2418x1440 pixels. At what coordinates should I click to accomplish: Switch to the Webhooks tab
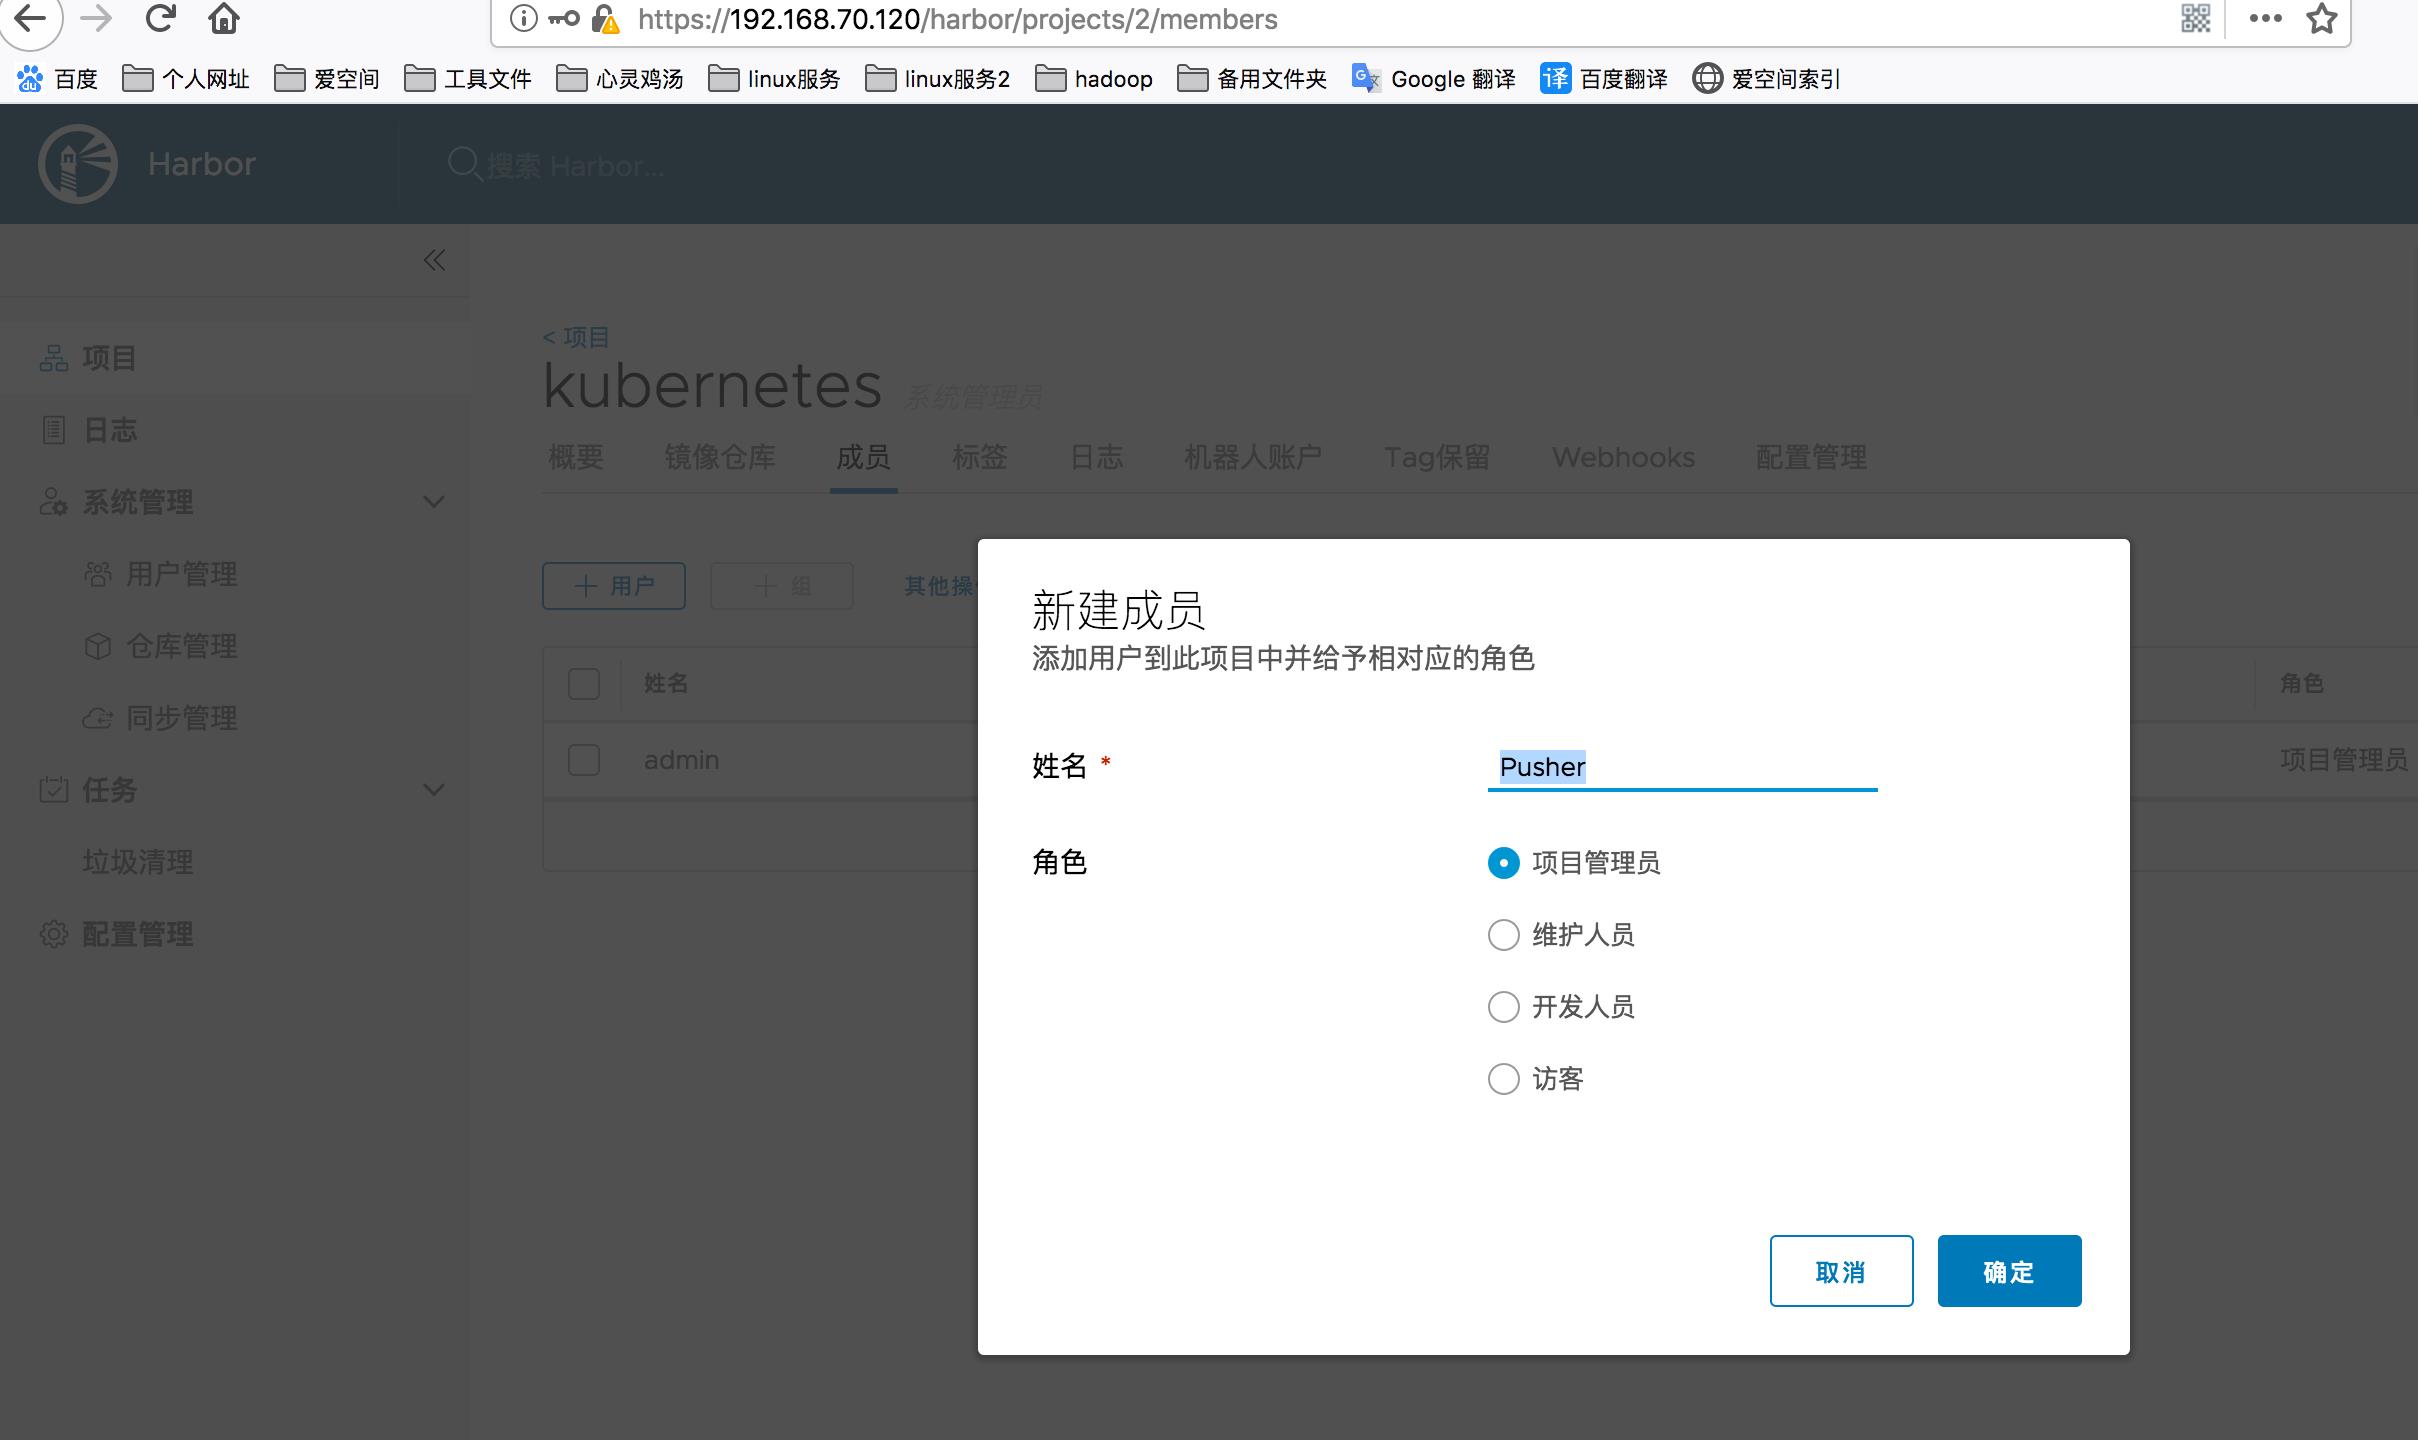pos(1623,458)
